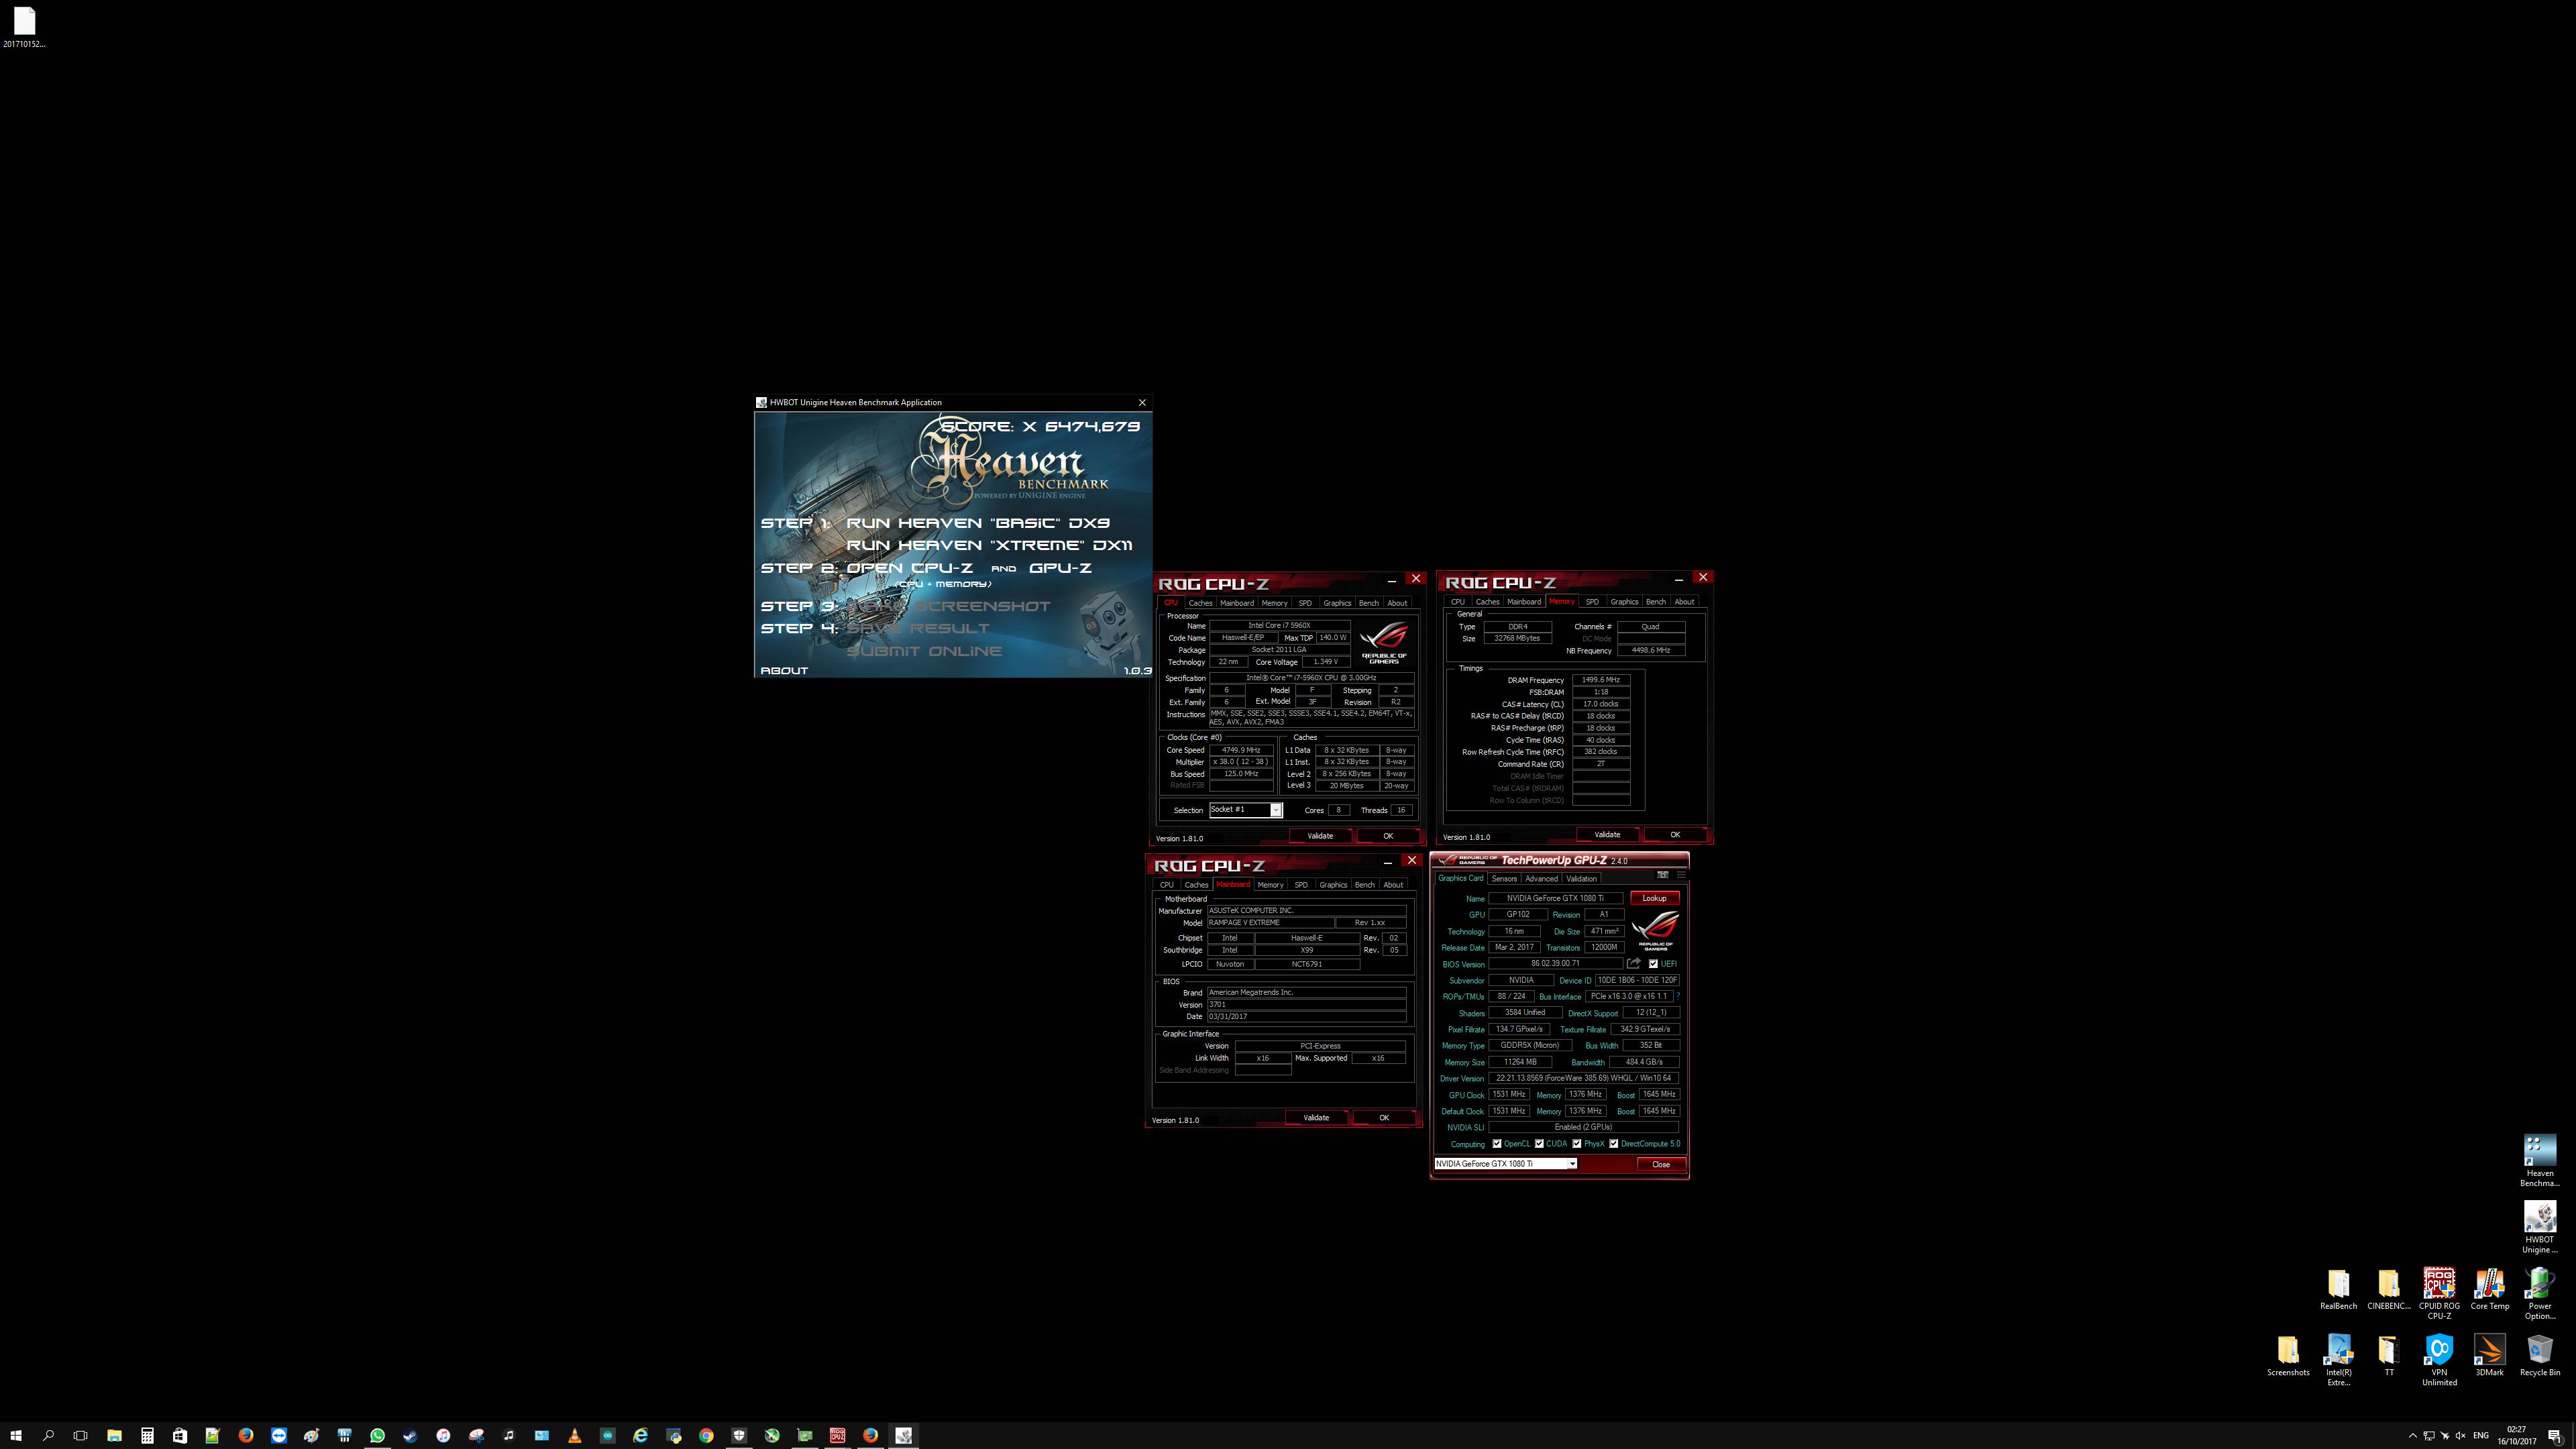This screenshot has width=2576, height=1449.
Task: Click the muted volume icon in system tray
Action: (2460, 1436)
